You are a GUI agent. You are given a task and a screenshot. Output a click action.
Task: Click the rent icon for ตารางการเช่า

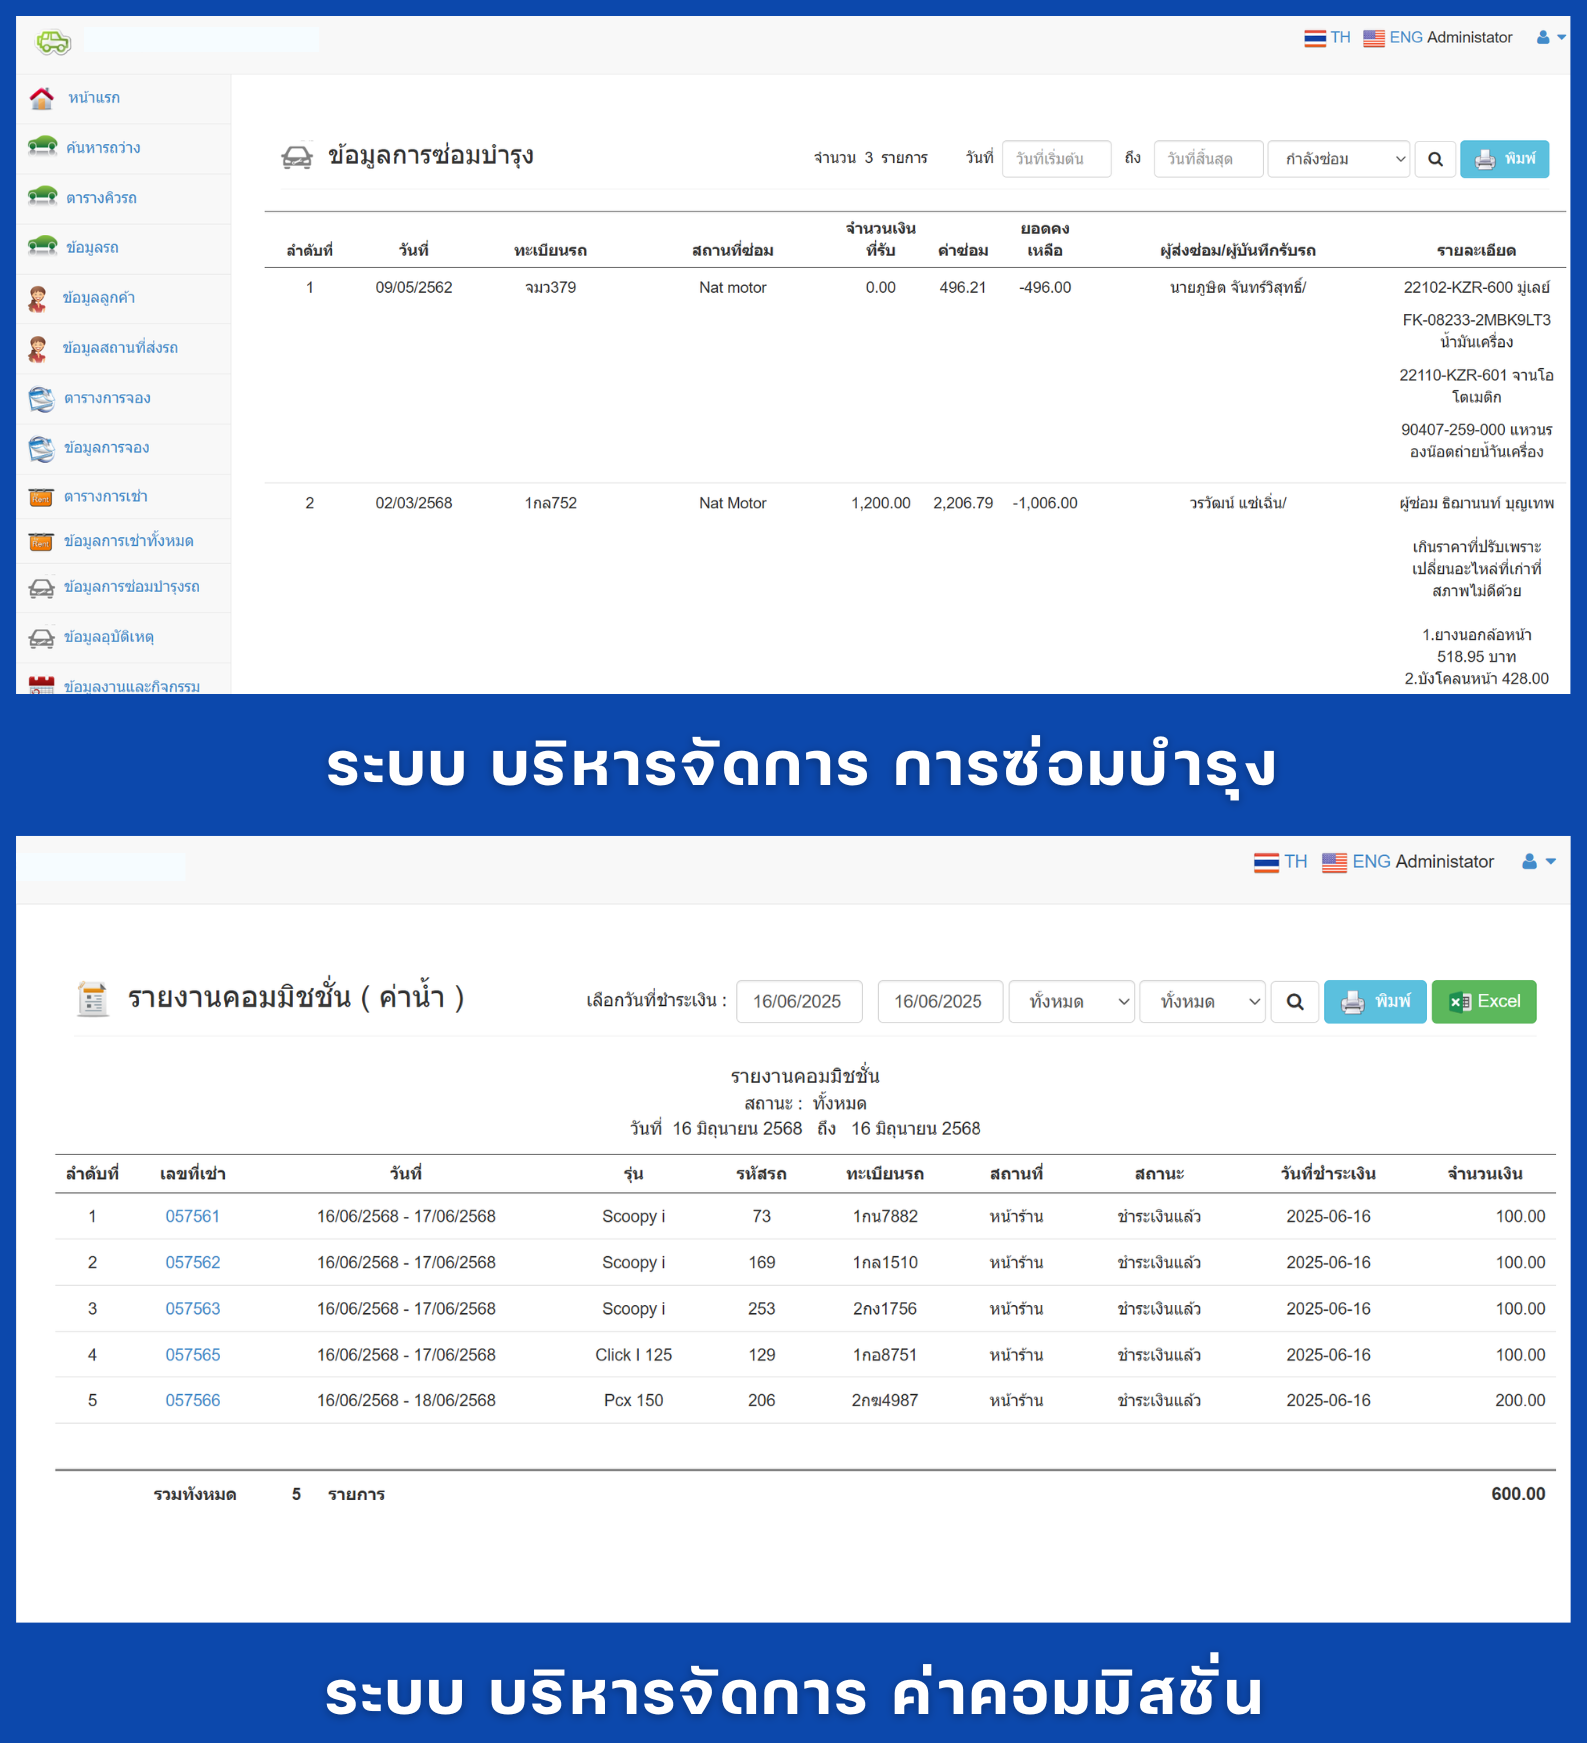pyautogui.click(x=41, y=497)
